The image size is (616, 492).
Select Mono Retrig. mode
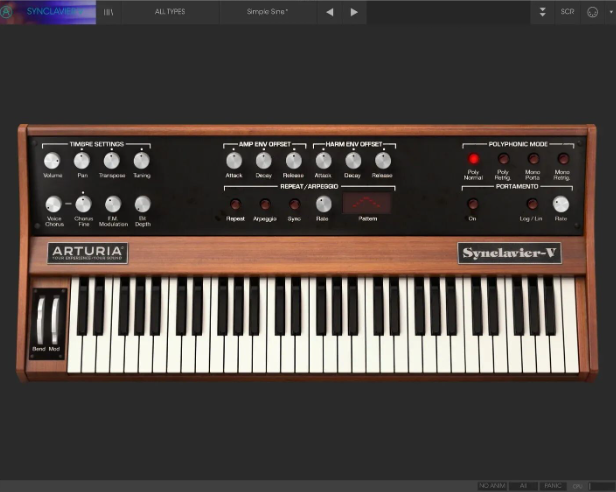pyautogui.click(x=563, y=159)
